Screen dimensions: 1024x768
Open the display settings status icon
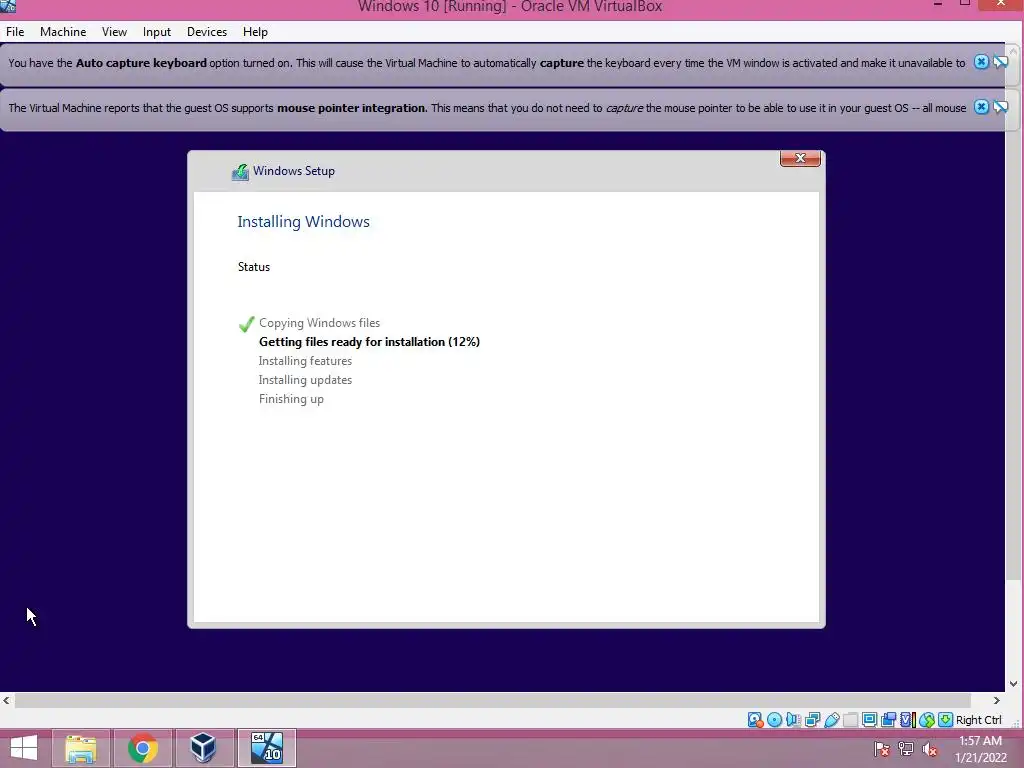[869, 720]
